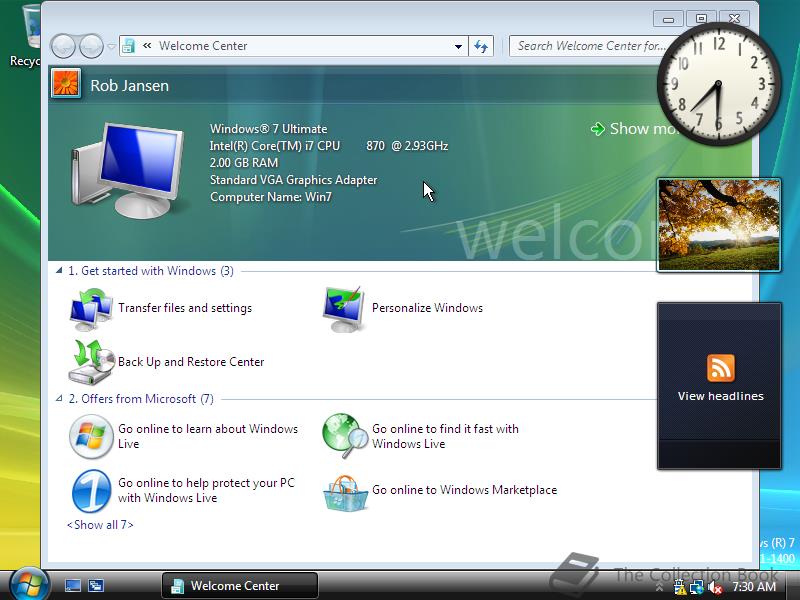Click the Windows Live logo icon
Image resolution: width=800 pixels, height=600 pixels.
coord(91,436)
